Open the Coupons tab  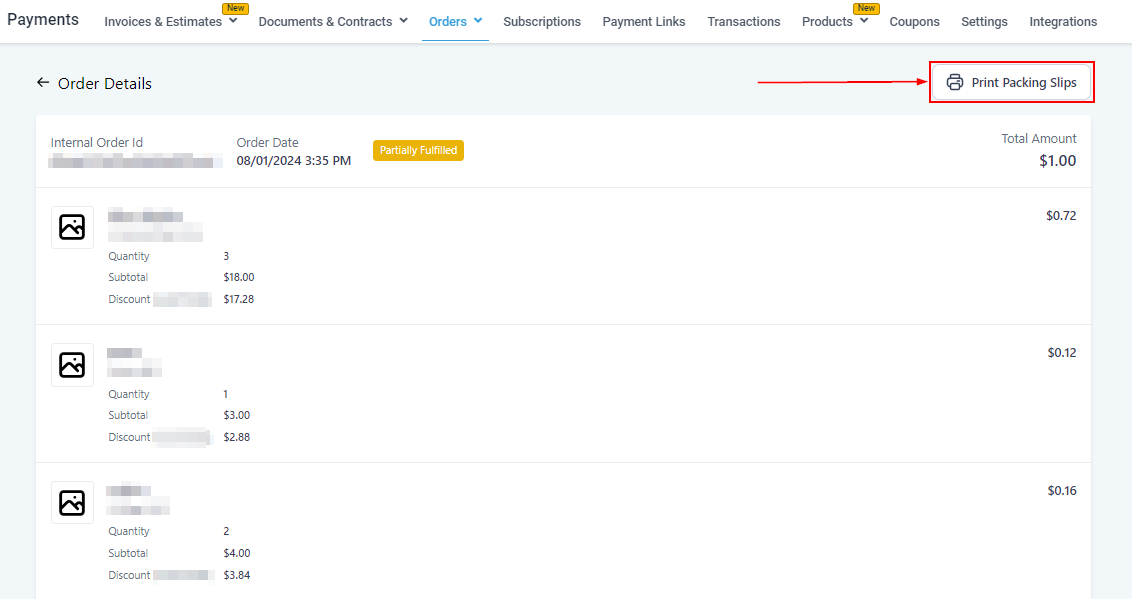coord(914,21)
